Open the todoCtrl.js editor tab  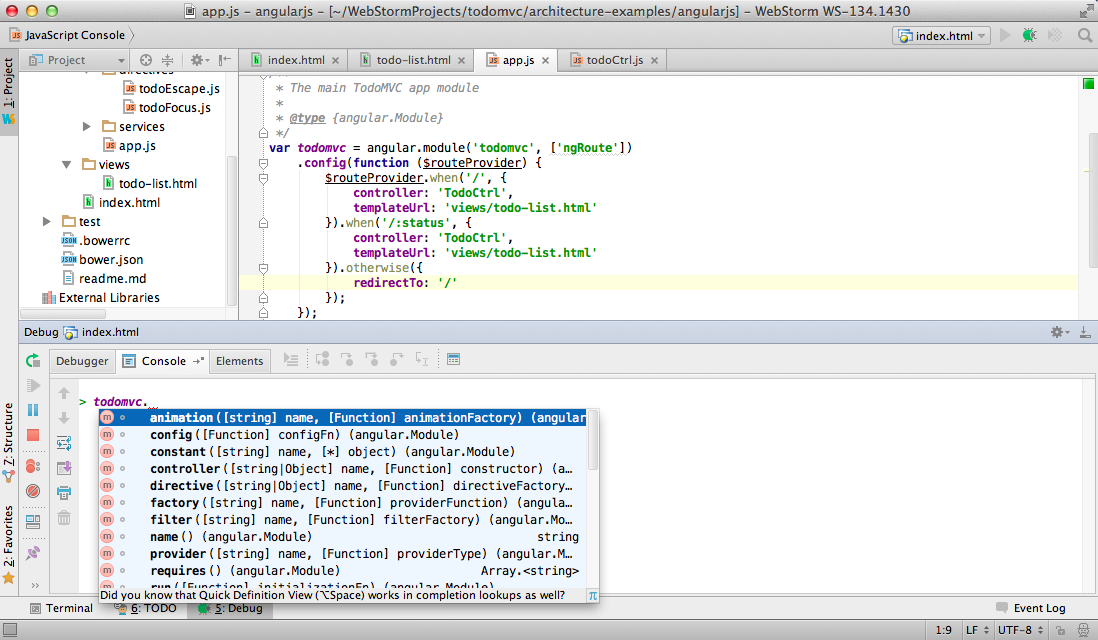tap(614, 59)
